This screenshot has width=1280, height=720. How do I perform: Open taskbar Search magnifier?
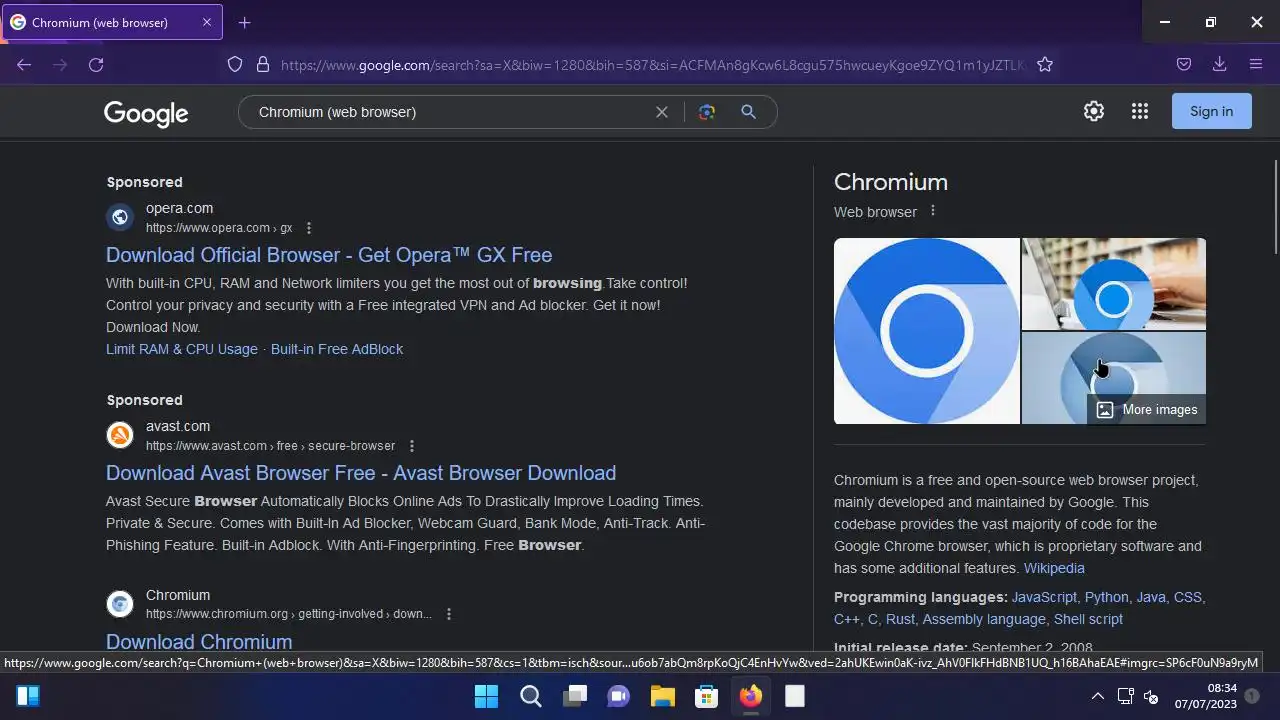pyautogui.click(x=531, y=696)
